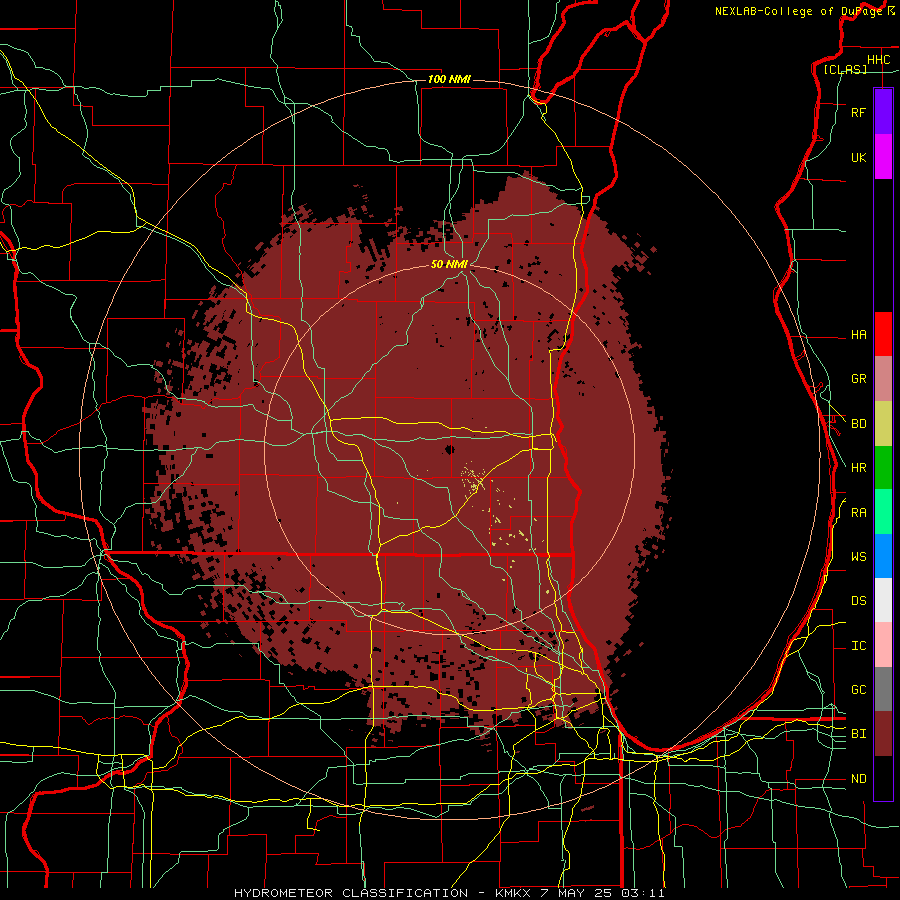Screen dimensions: 900x900
Task: Pick the mint green RA rain swatch
Action: click(x=883, y=512)
